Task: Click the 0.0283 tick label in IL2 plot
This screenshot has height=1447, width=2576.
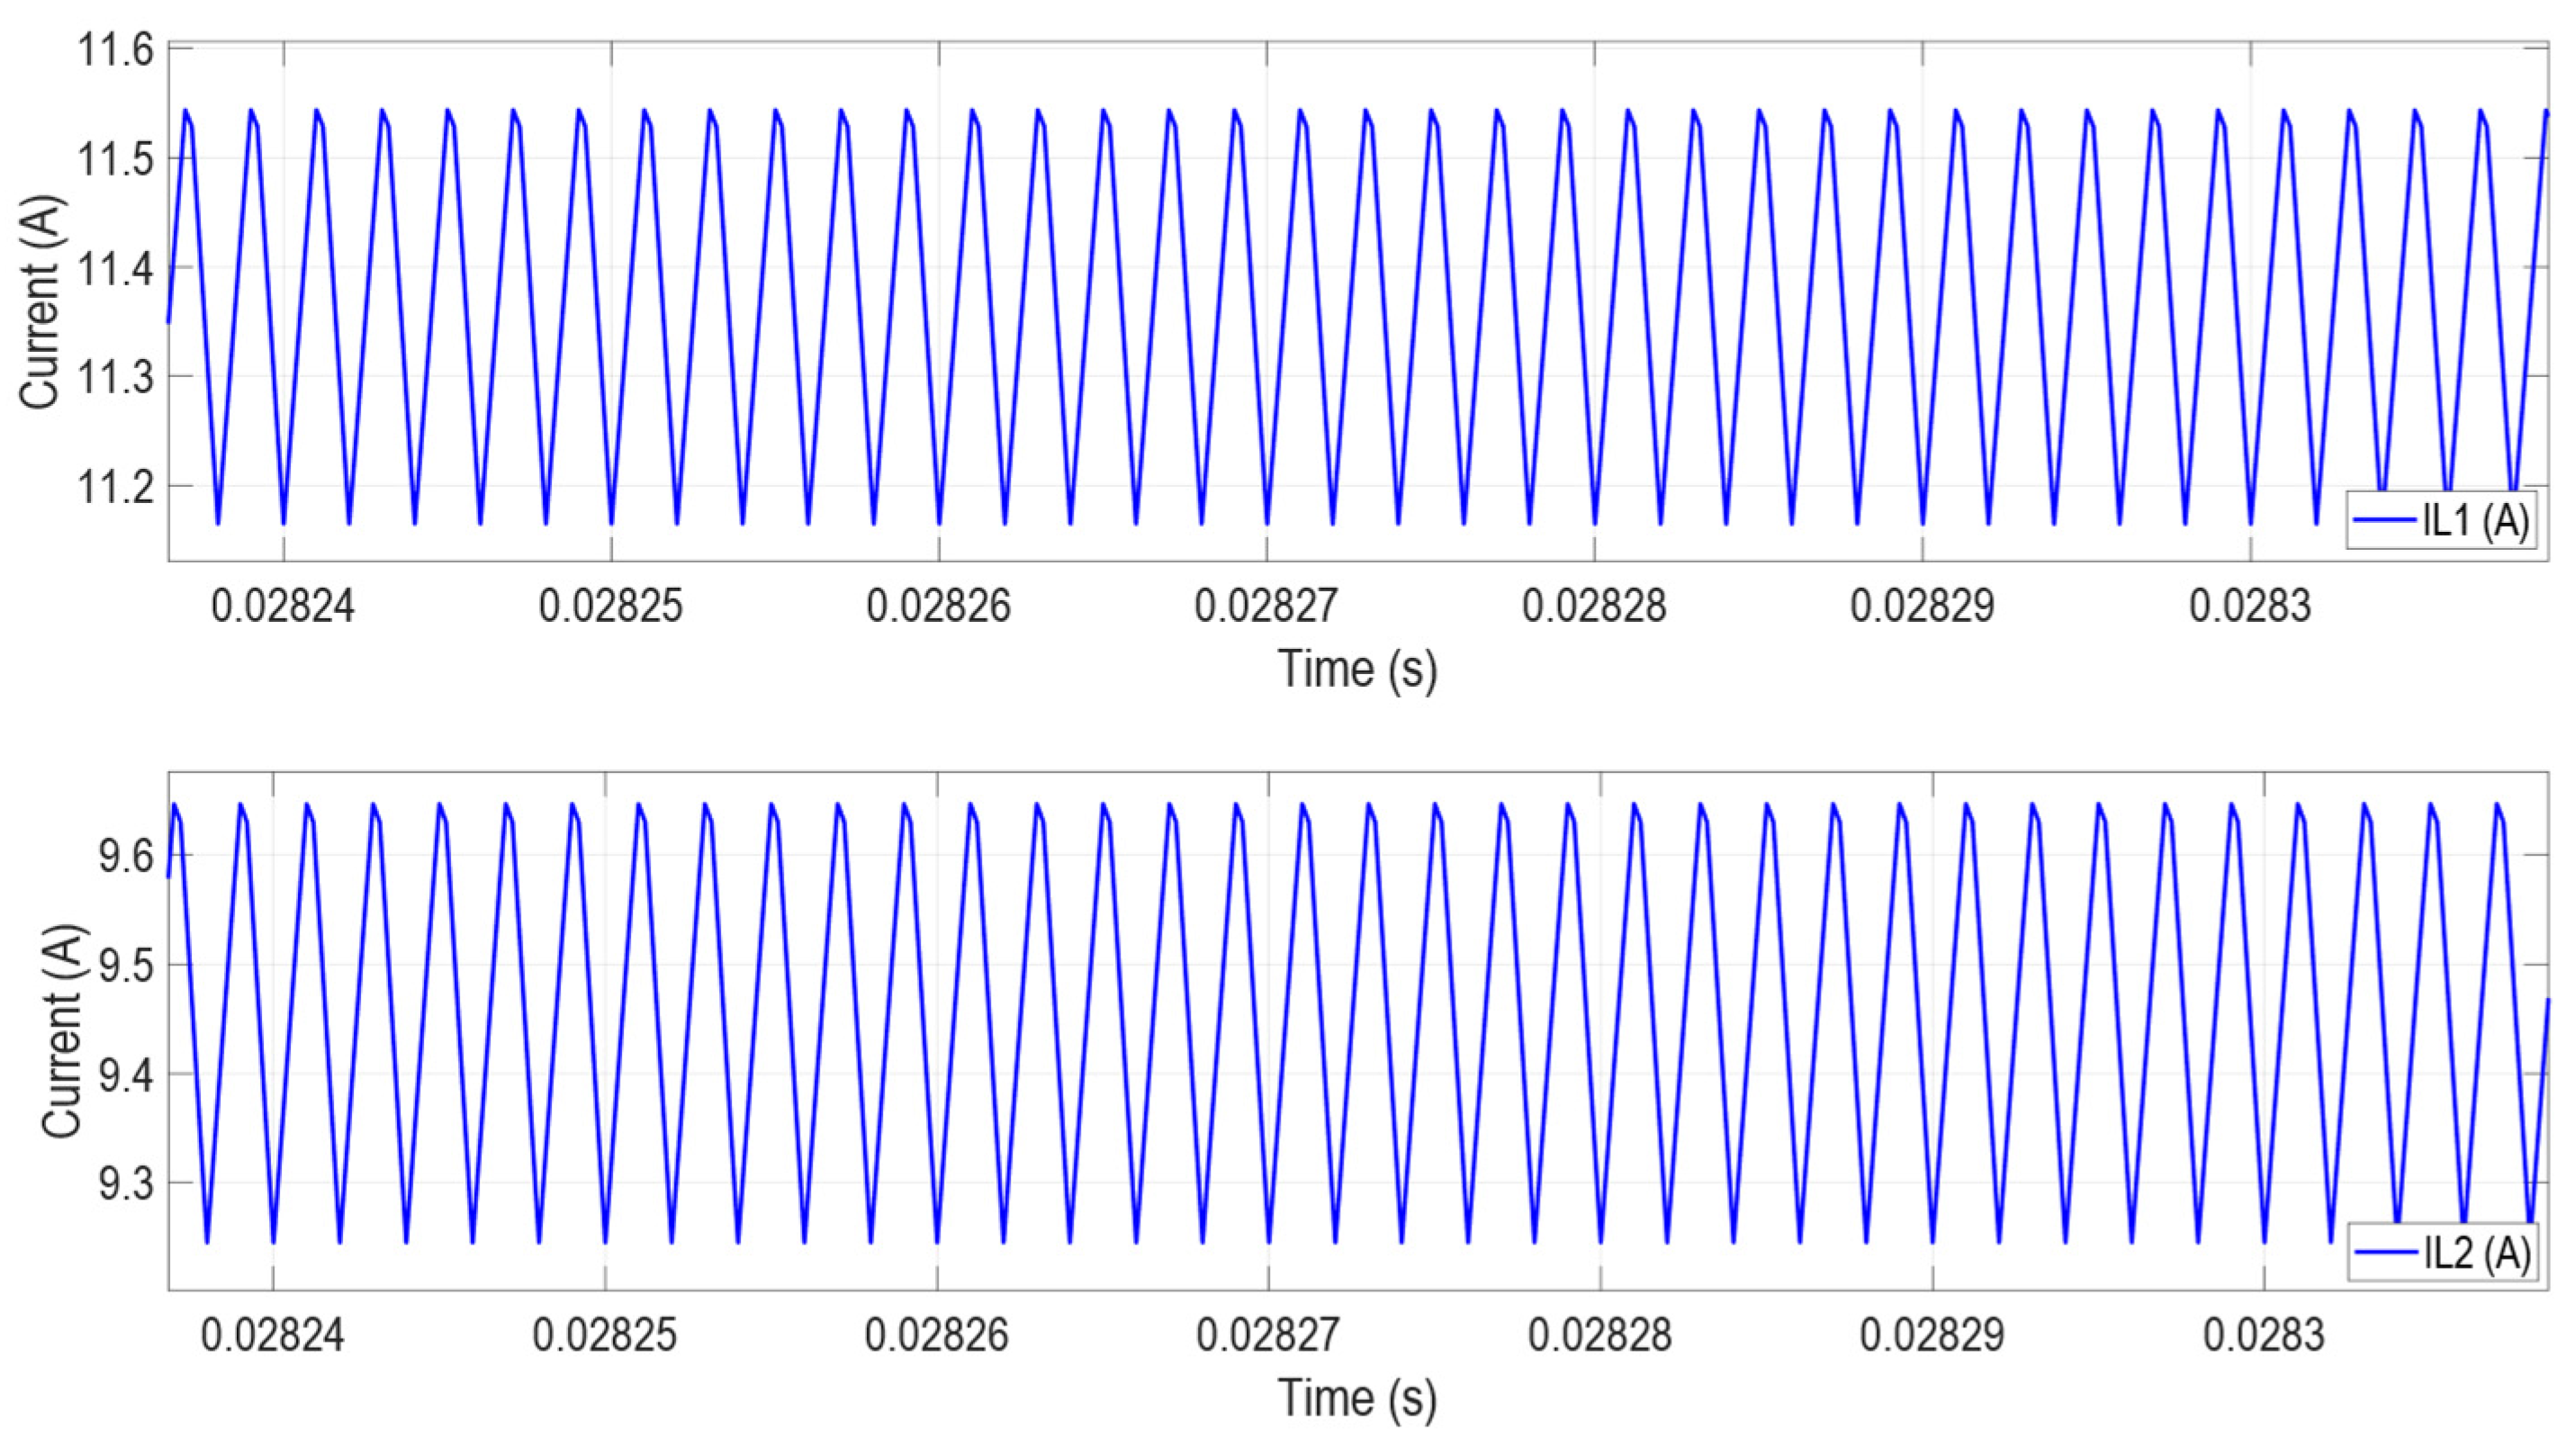Action: pos(2264,1335)
